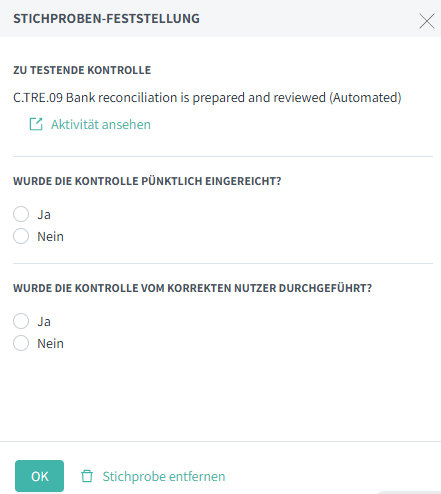Click the Ja label under pünktlich eingereicht
This screenshot has height=494, width=441.
[x=44, y=215]
